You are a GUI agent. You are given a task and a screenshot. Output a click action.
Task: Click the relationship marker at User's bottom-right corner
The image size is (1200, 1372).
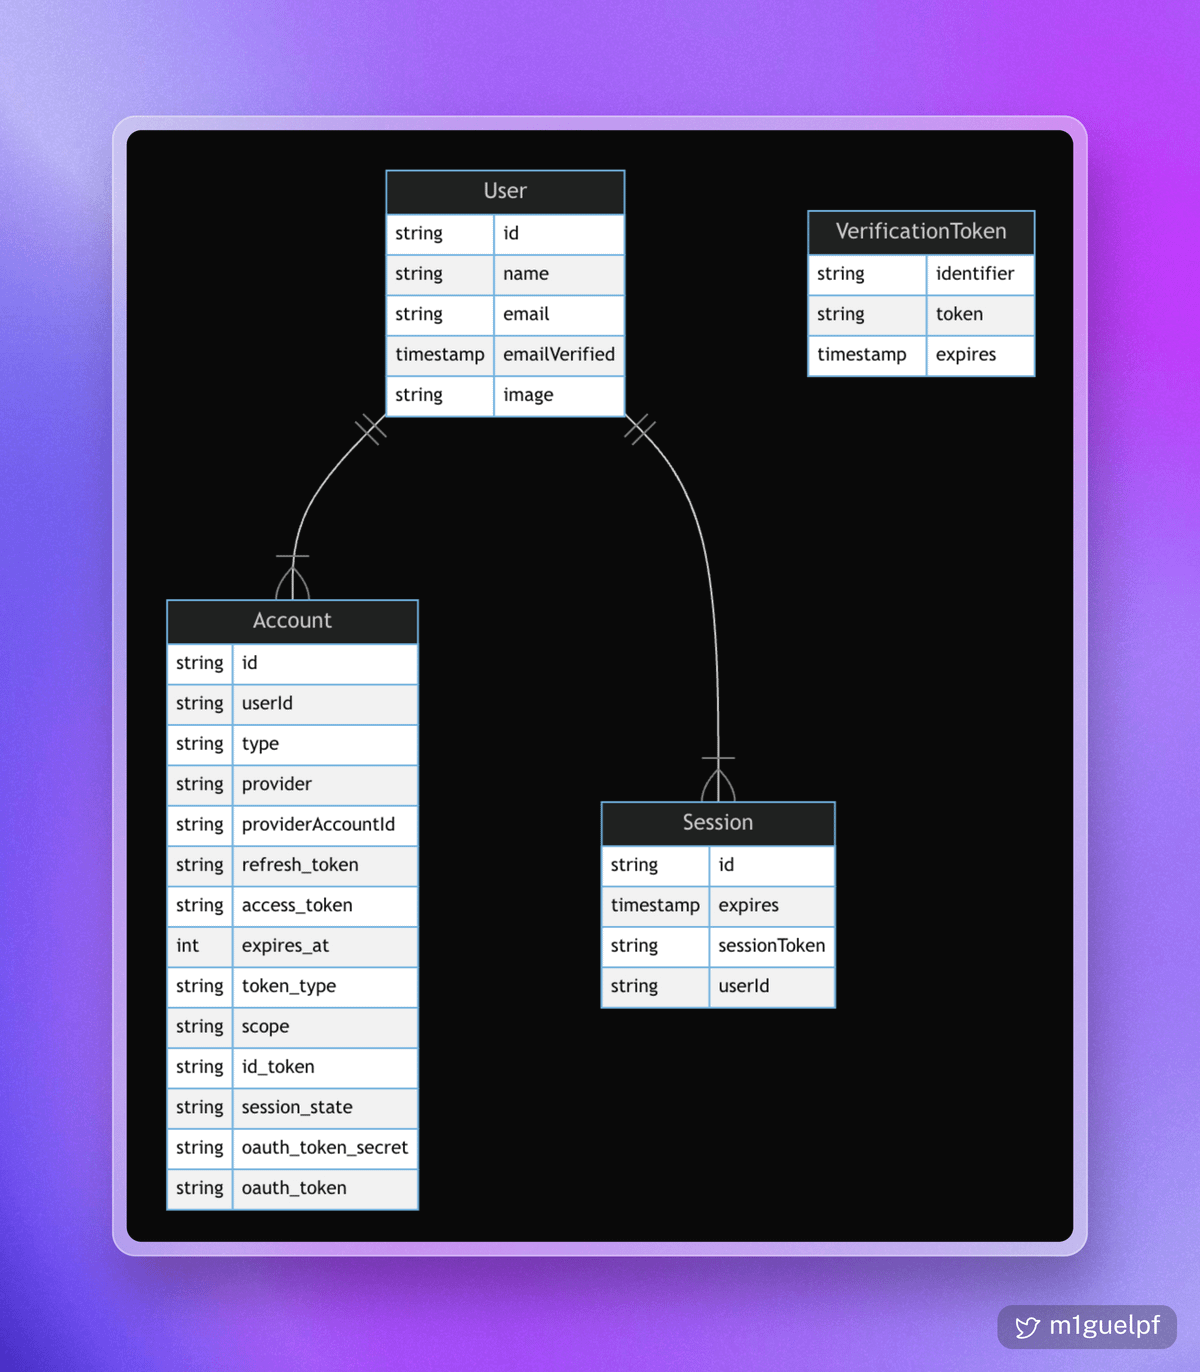[640, 429]
